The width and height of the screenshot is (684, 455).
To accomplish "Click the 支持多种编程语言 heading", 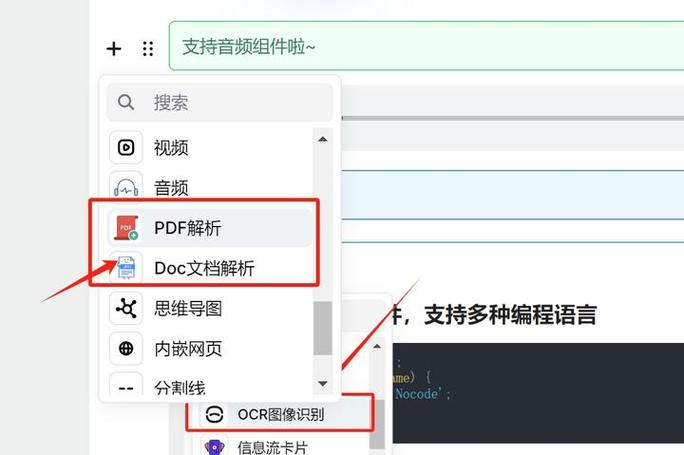I will [x=510, y=315].
